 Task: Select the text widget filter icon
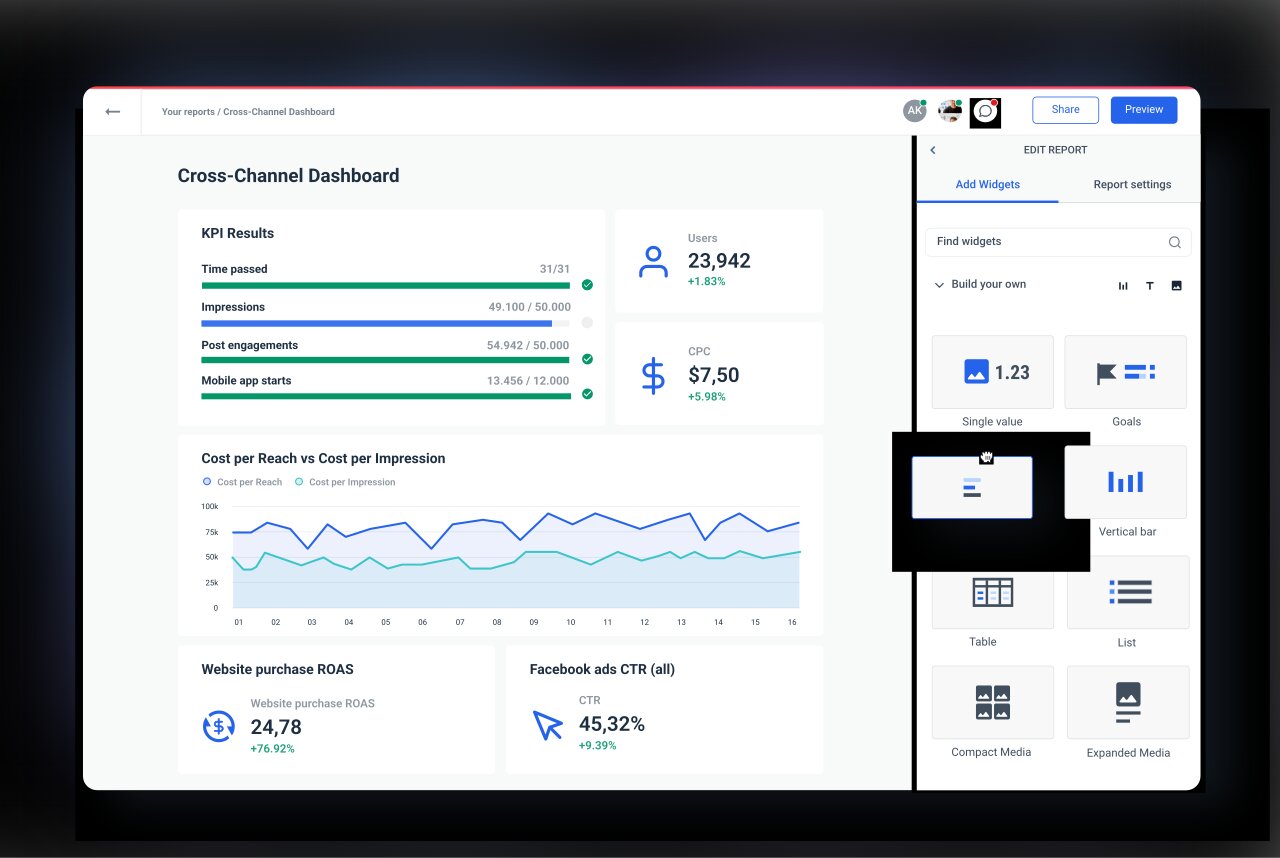[1150, 285]
